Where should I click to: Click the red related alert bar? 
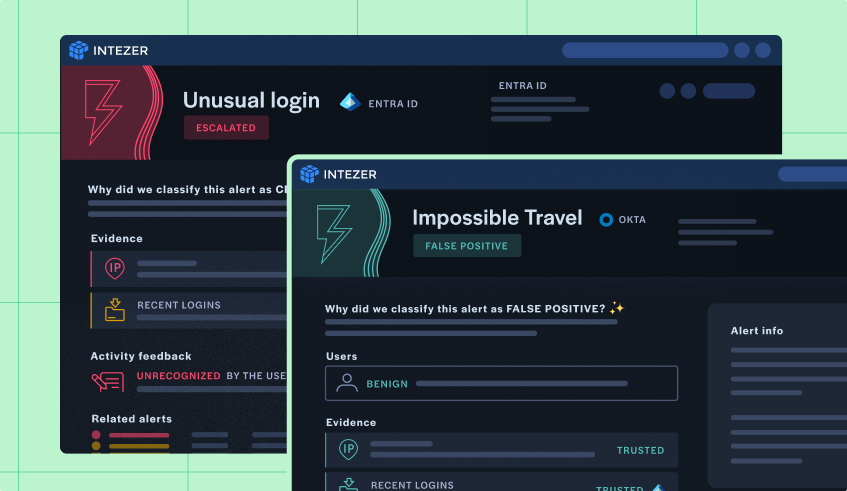139,435
